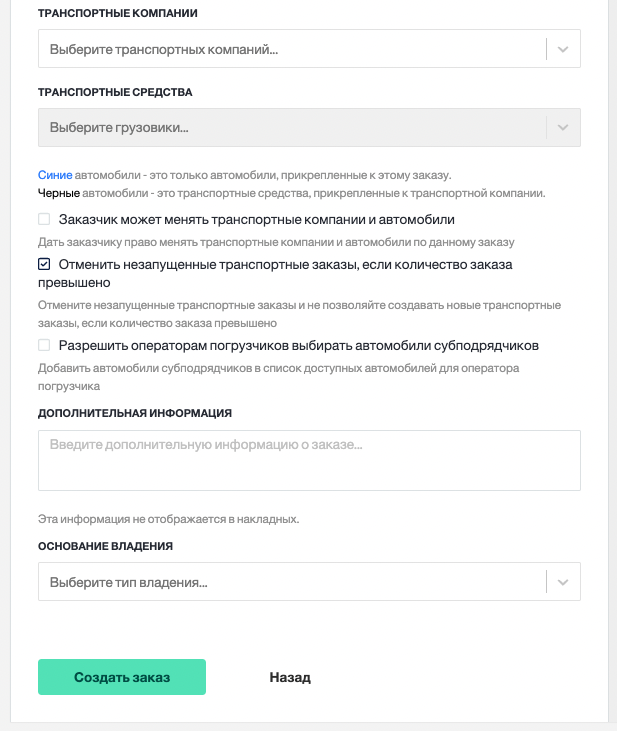Check 'Разрешить операторам погрузчиков выбирать автомобили' option
617x731 pixels.
[x=44, y=345]
